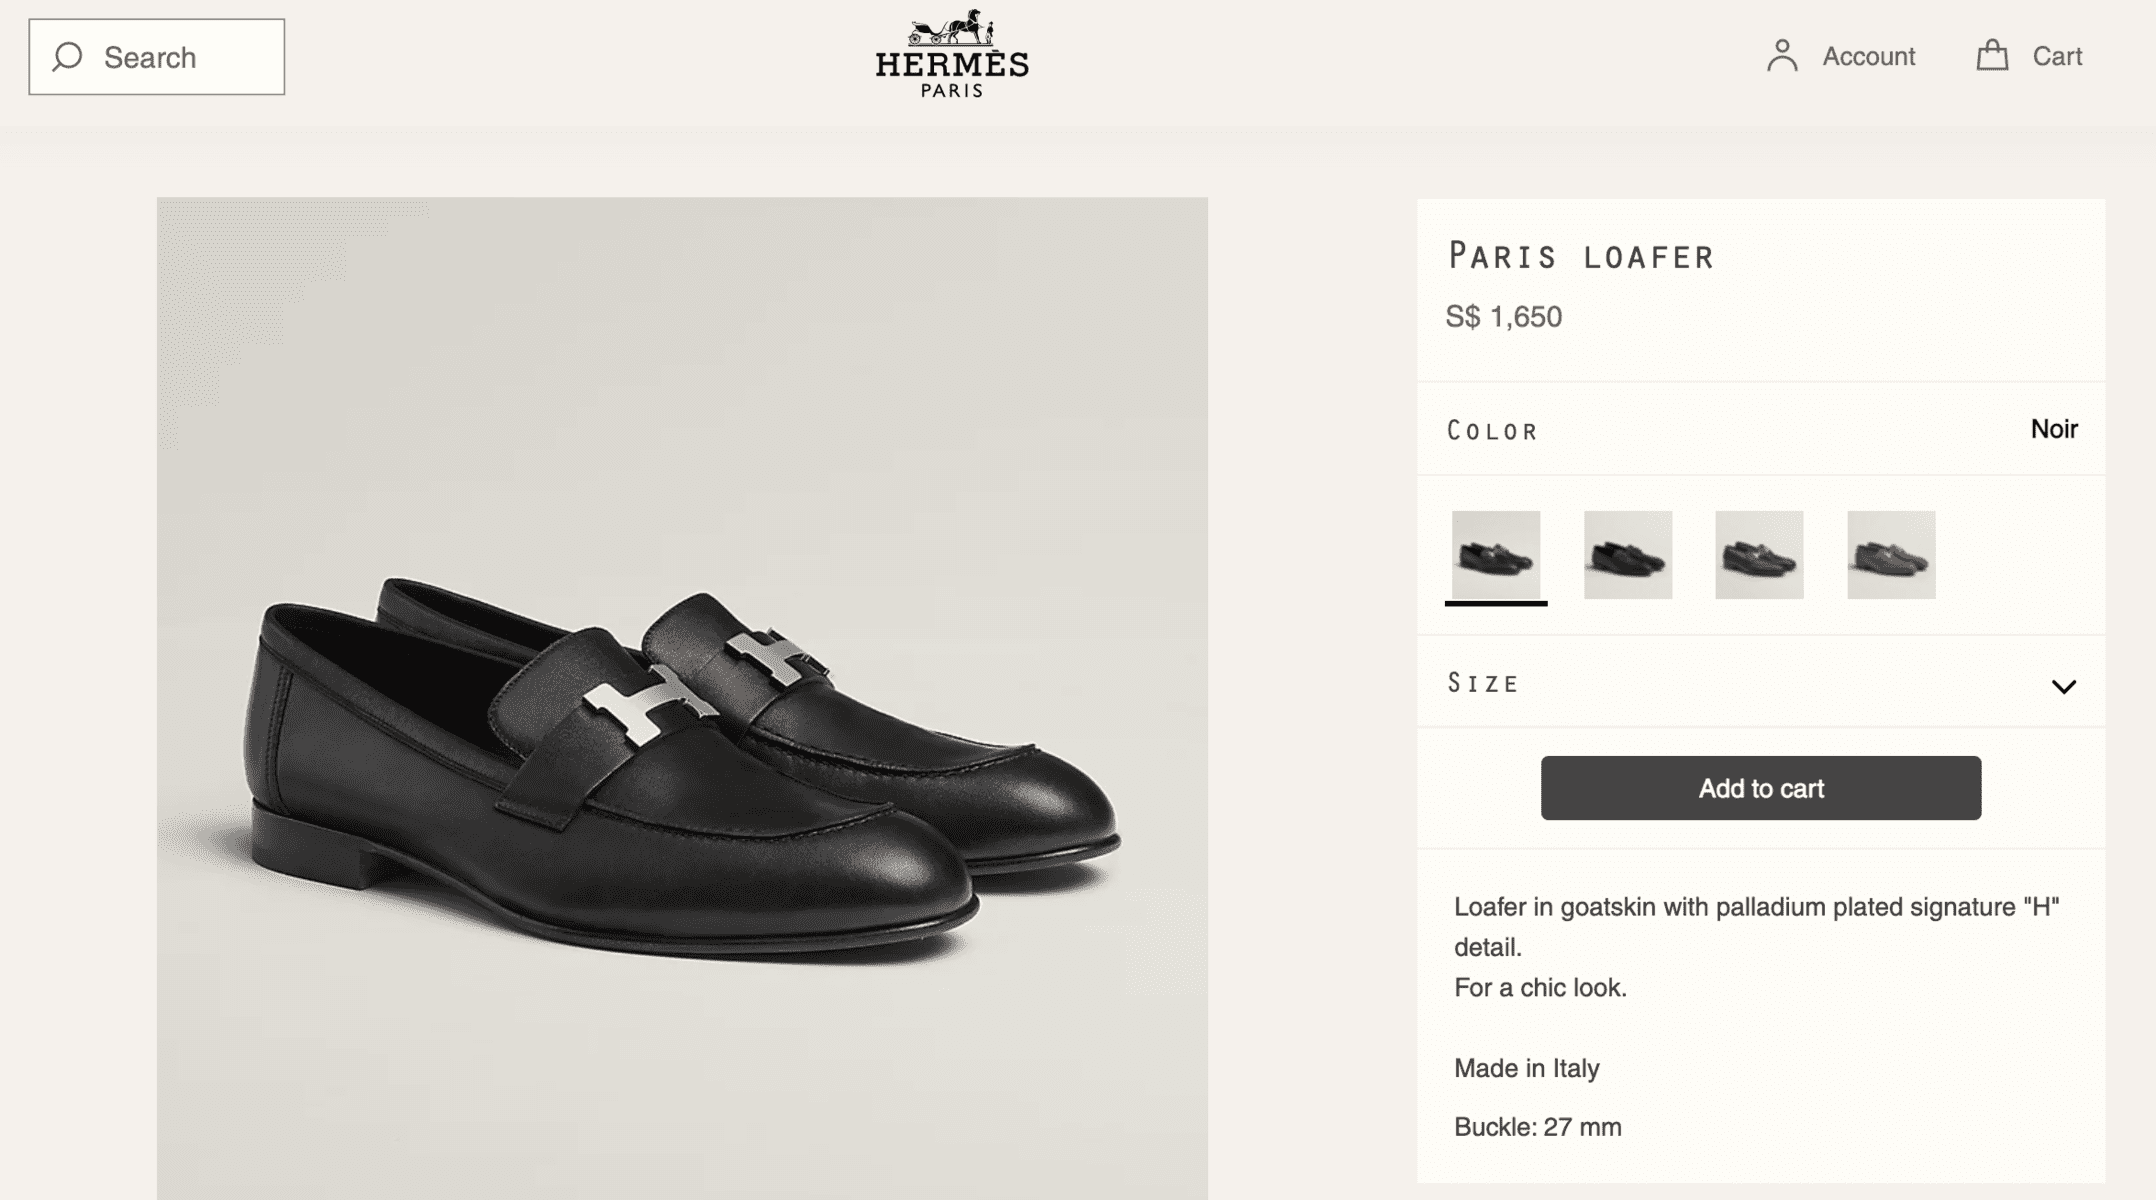This screenshot has height=1200, width=2156.
Task: Click the Noir color name
Action: pyautogui.click(x=2054, y=429)
